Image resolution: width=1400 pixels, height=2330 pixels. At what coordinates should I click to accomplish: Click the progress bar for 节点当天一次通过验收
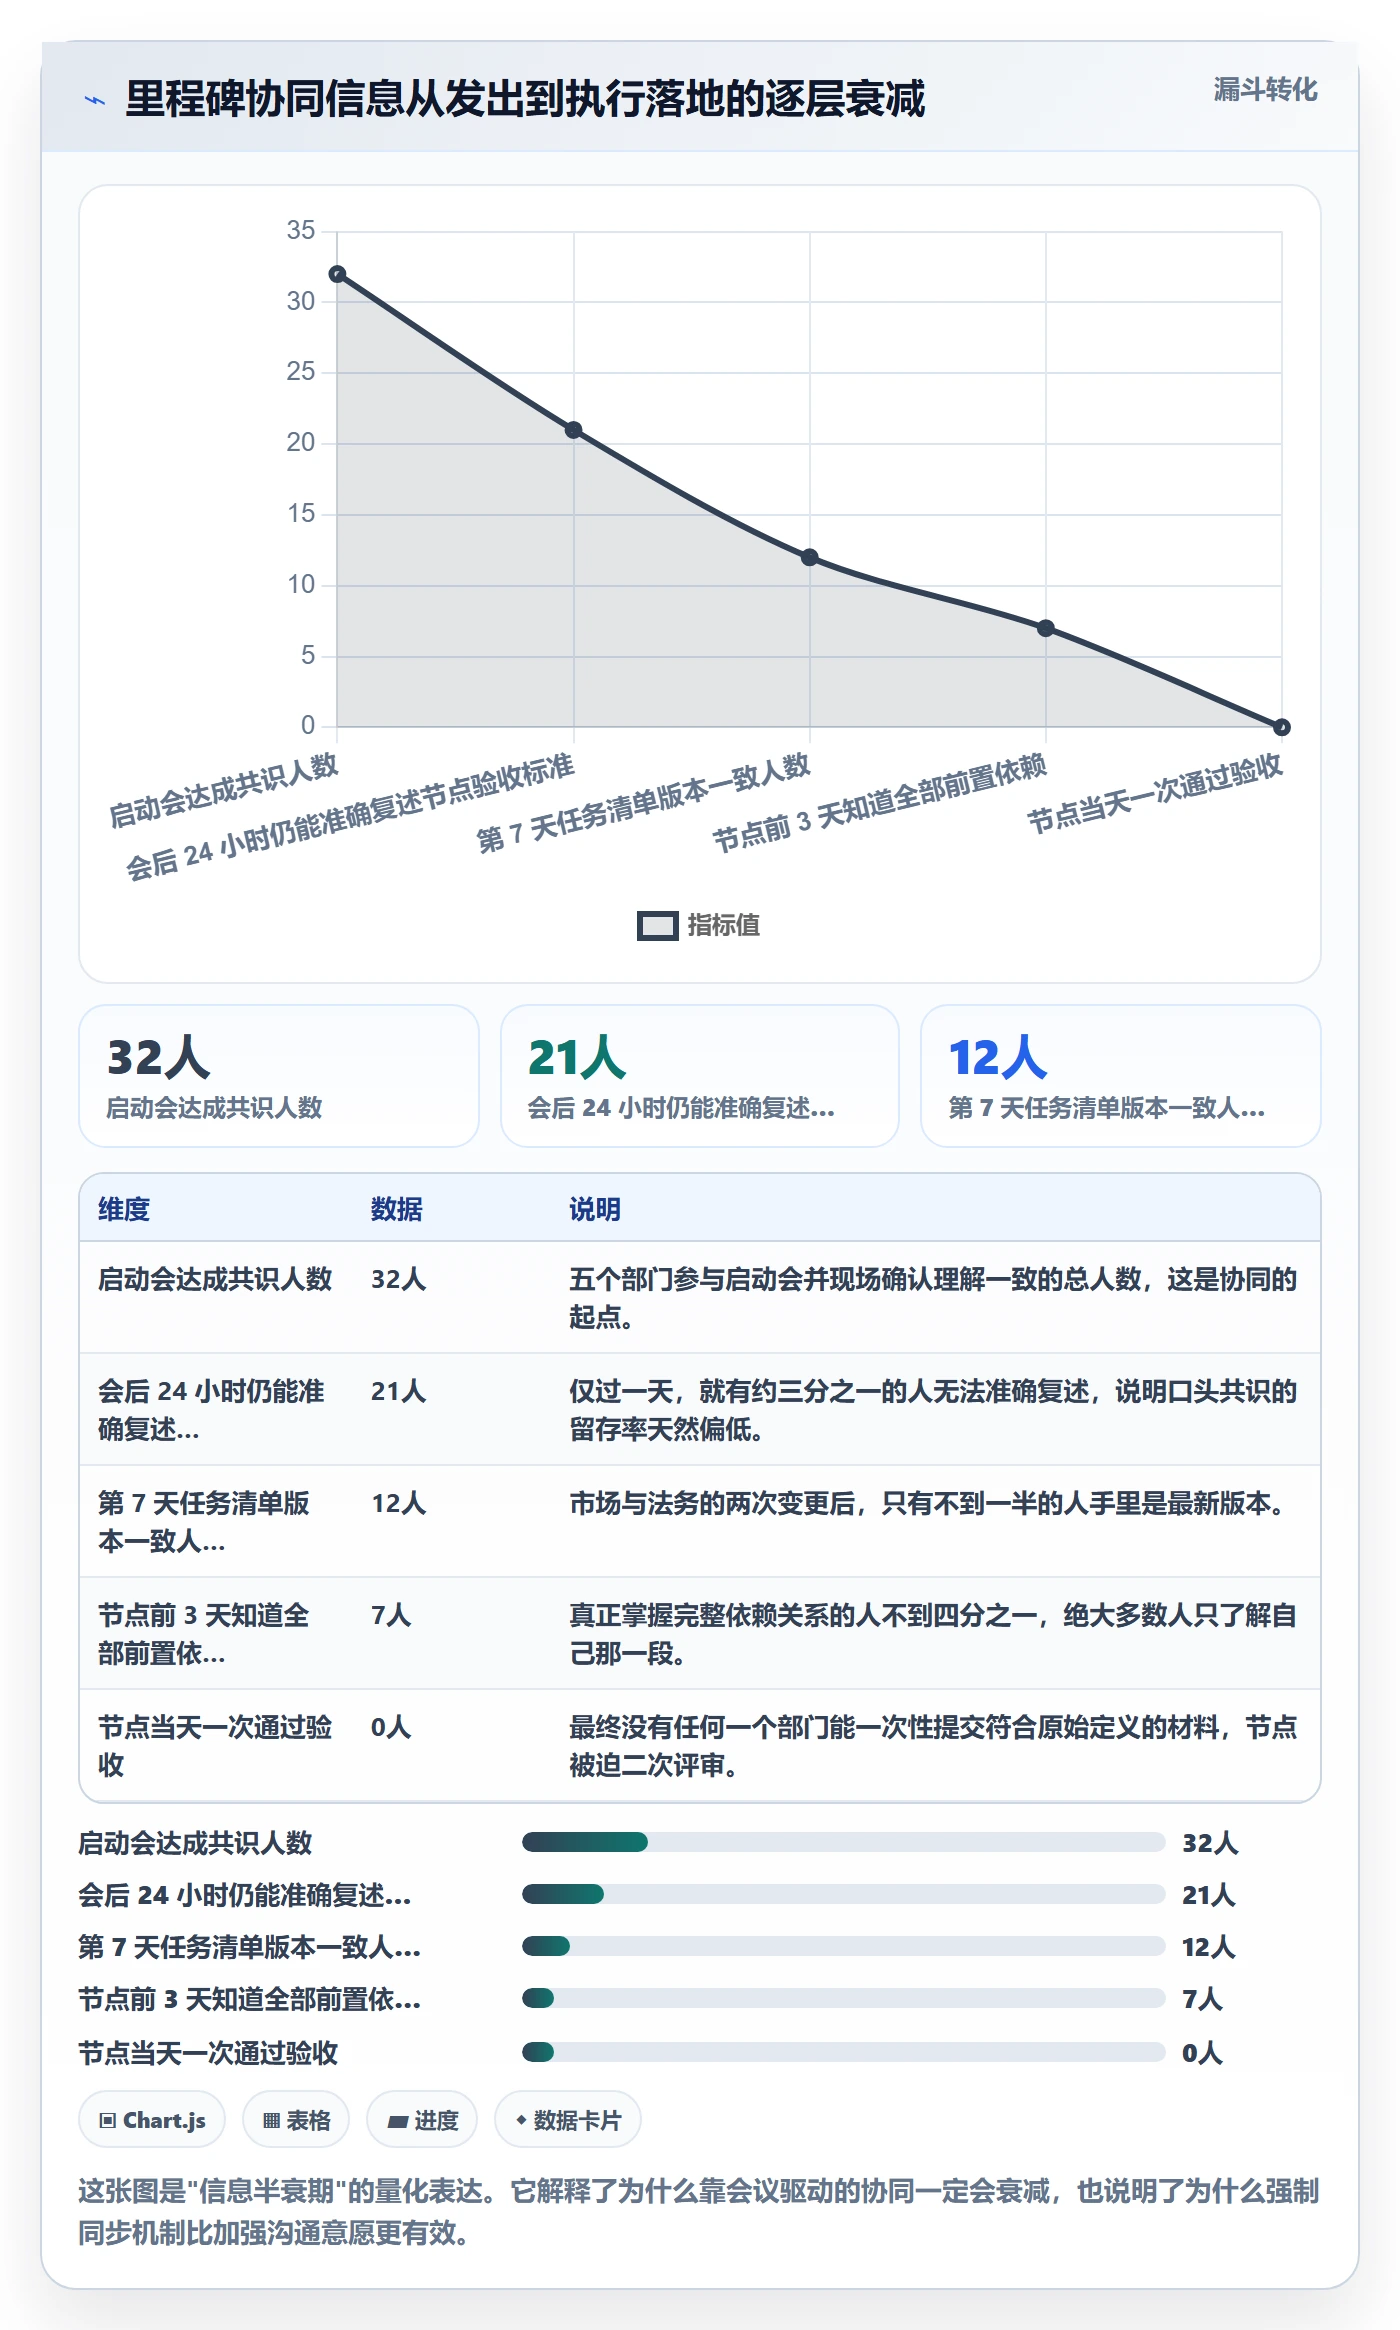[844, 2052]
